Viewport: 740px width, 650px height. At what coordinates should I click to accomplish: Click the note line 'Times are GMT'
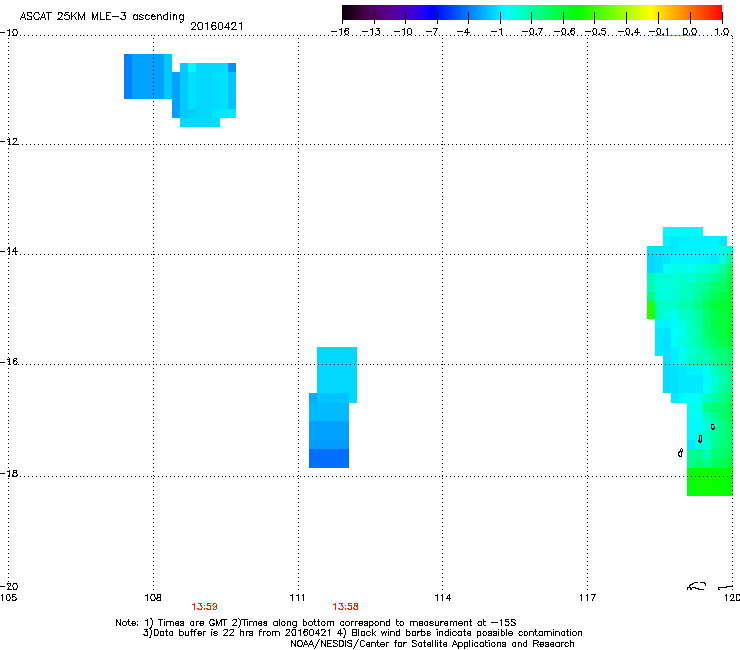(x=193, y=623)
